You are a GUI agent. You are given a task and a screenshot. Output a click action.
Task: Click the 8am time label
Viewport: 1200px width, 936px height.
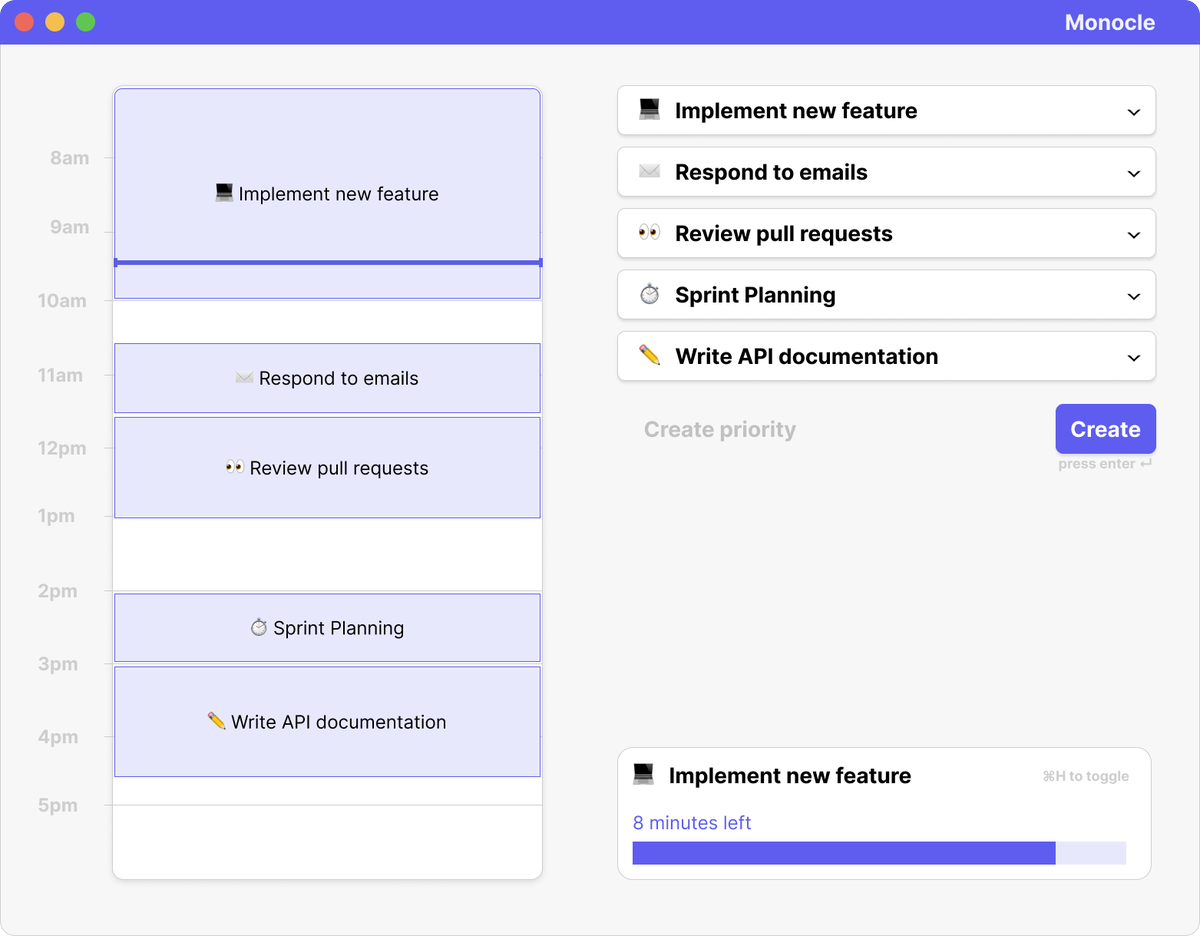[70, 158]
